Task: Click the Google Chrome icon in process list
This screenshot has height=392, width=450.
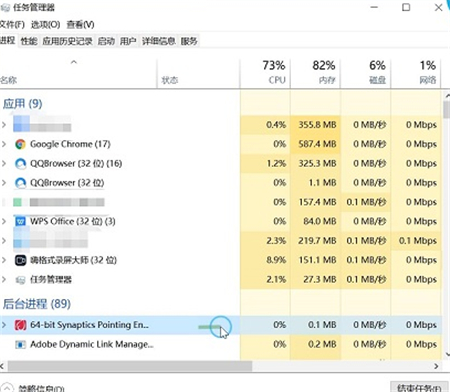Action: point(20,144)
